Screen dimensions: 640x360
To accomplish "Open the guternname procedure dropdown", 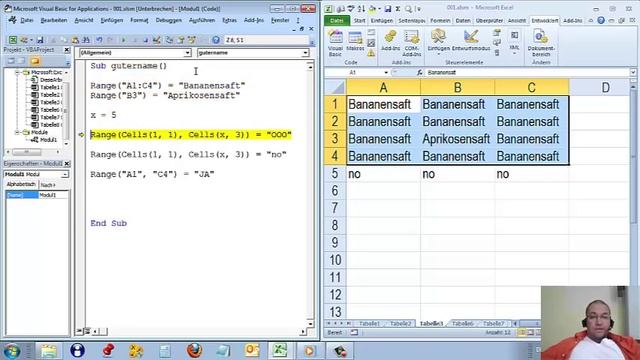I will coord(305,53).
